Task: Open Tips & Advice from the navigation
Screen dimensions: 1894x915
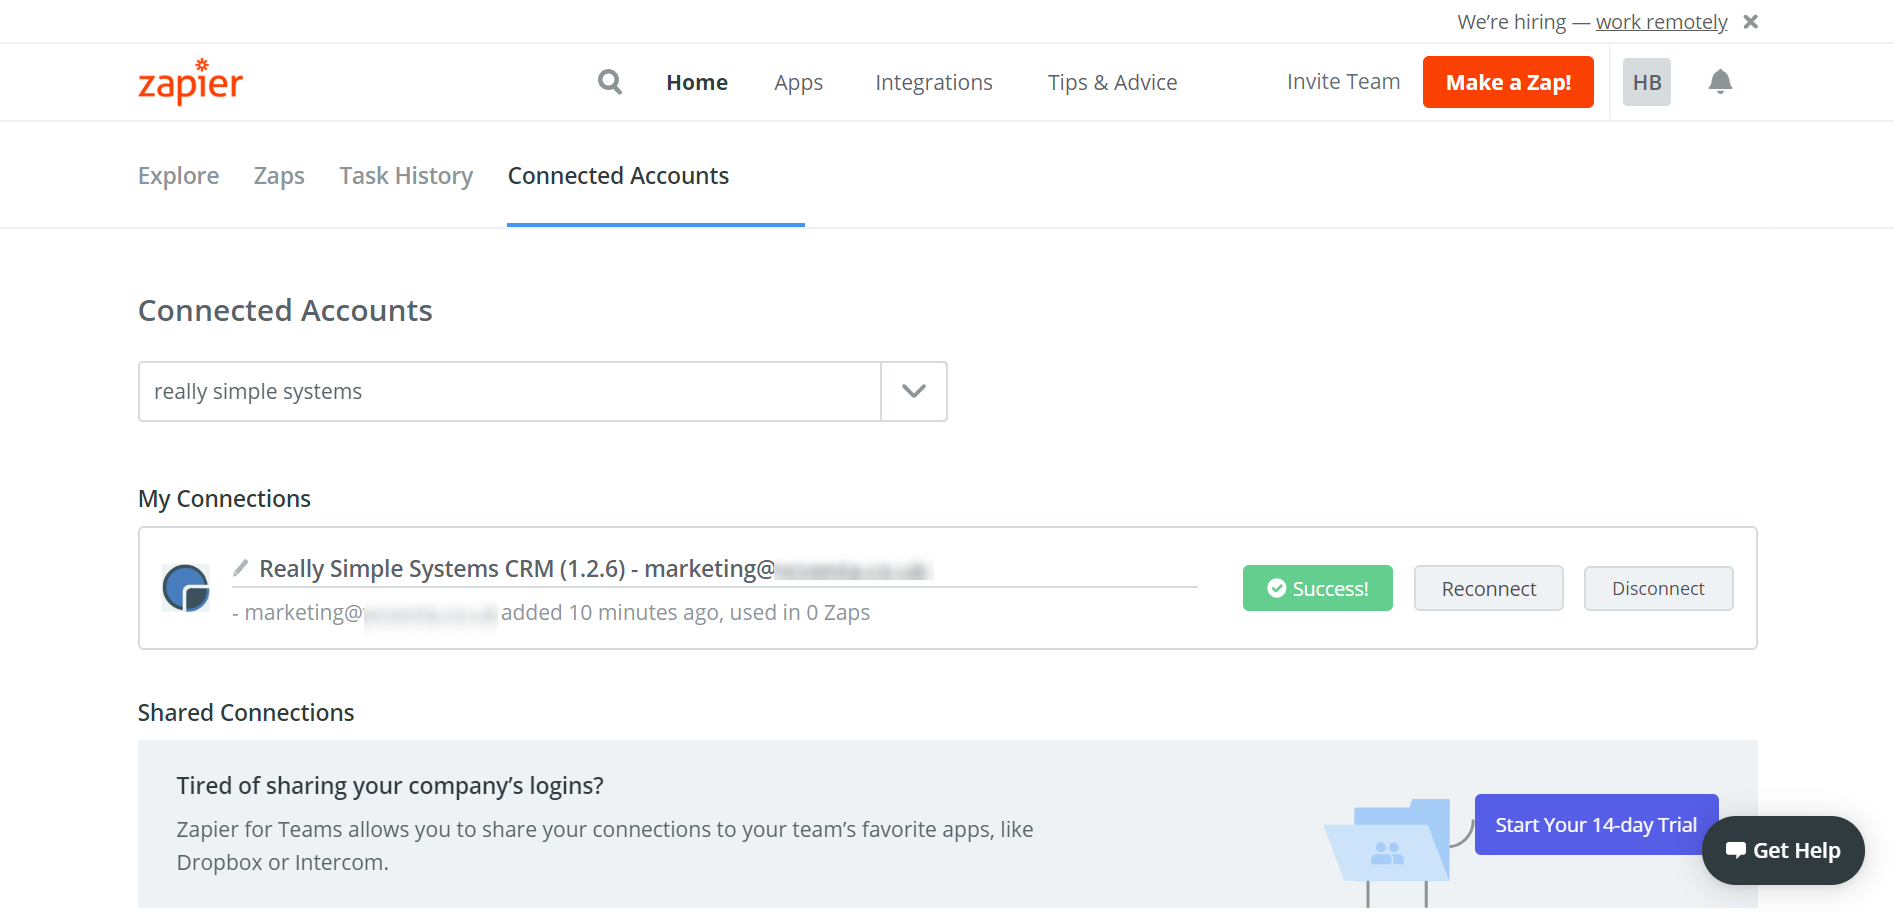Action: [x=1112, y=82]
